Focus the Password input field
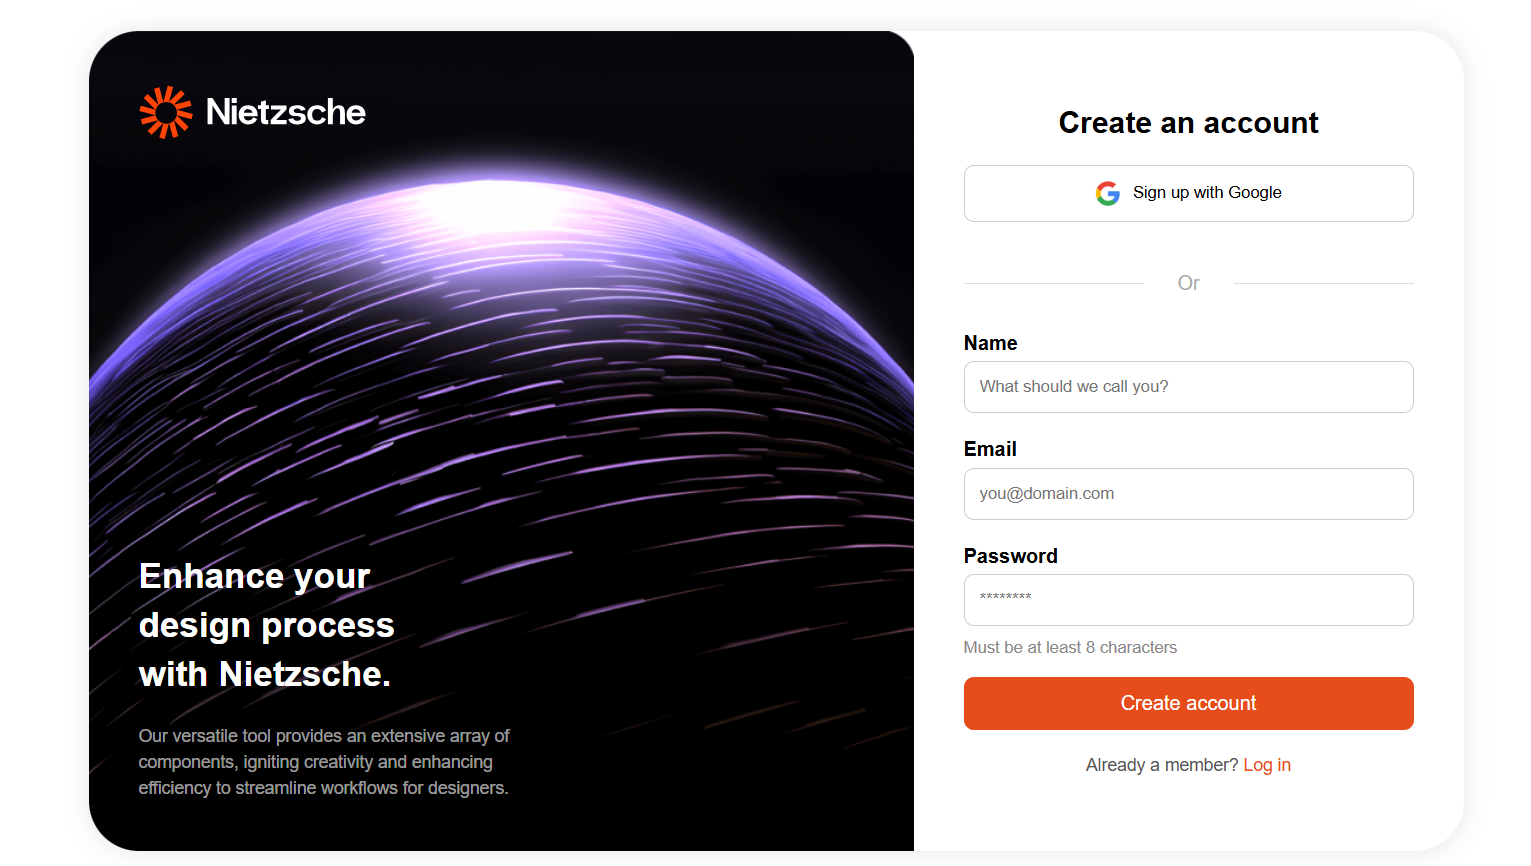 (1188, 600)
